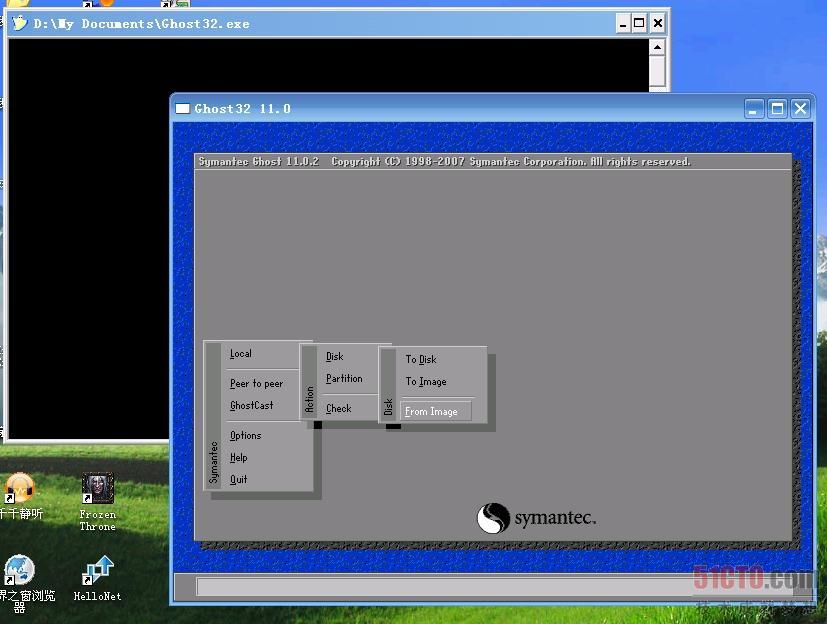Choose To Disk option

tap(421, 359)
